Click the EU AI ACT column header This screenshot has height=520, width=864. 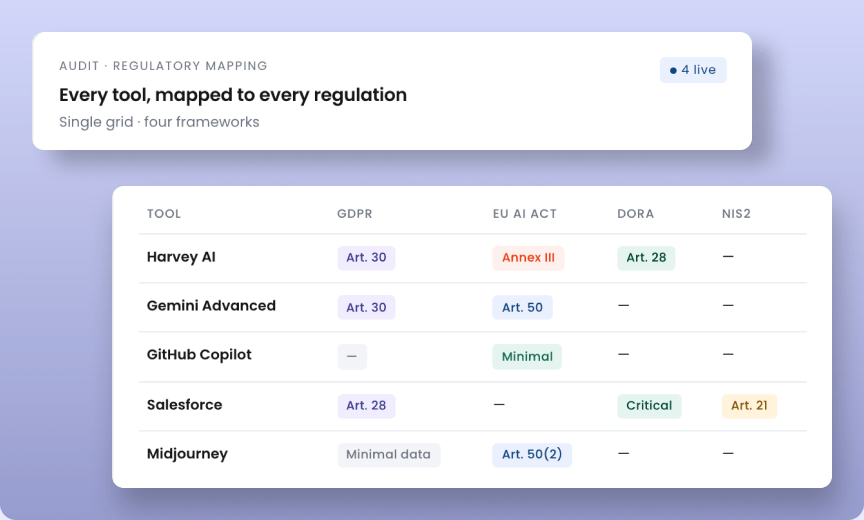pyautogui.click(x=525, y=214)
